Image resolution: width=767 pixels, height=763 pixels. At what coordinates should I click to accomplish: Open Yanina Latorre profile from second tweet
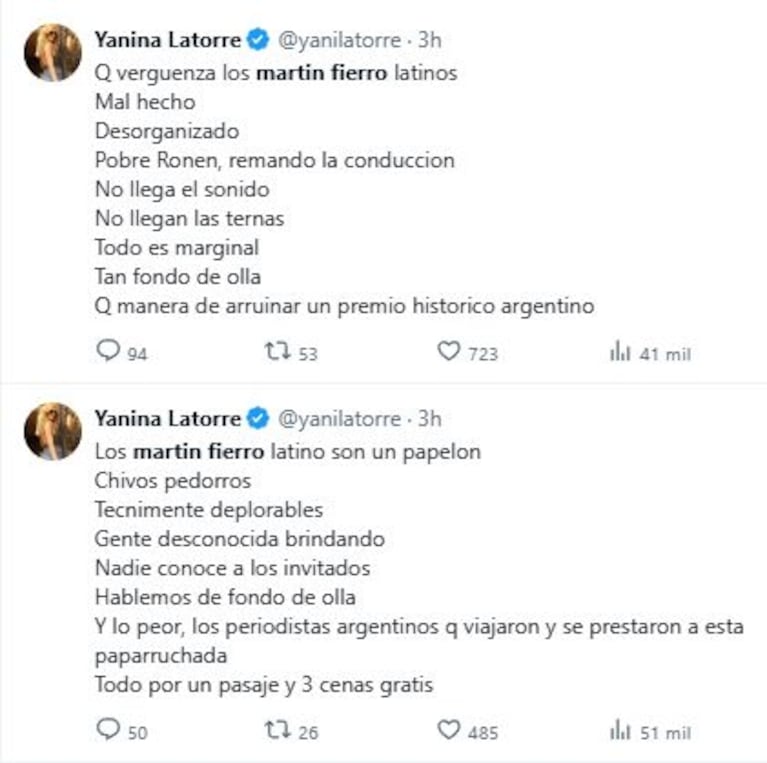pos(167,418)
